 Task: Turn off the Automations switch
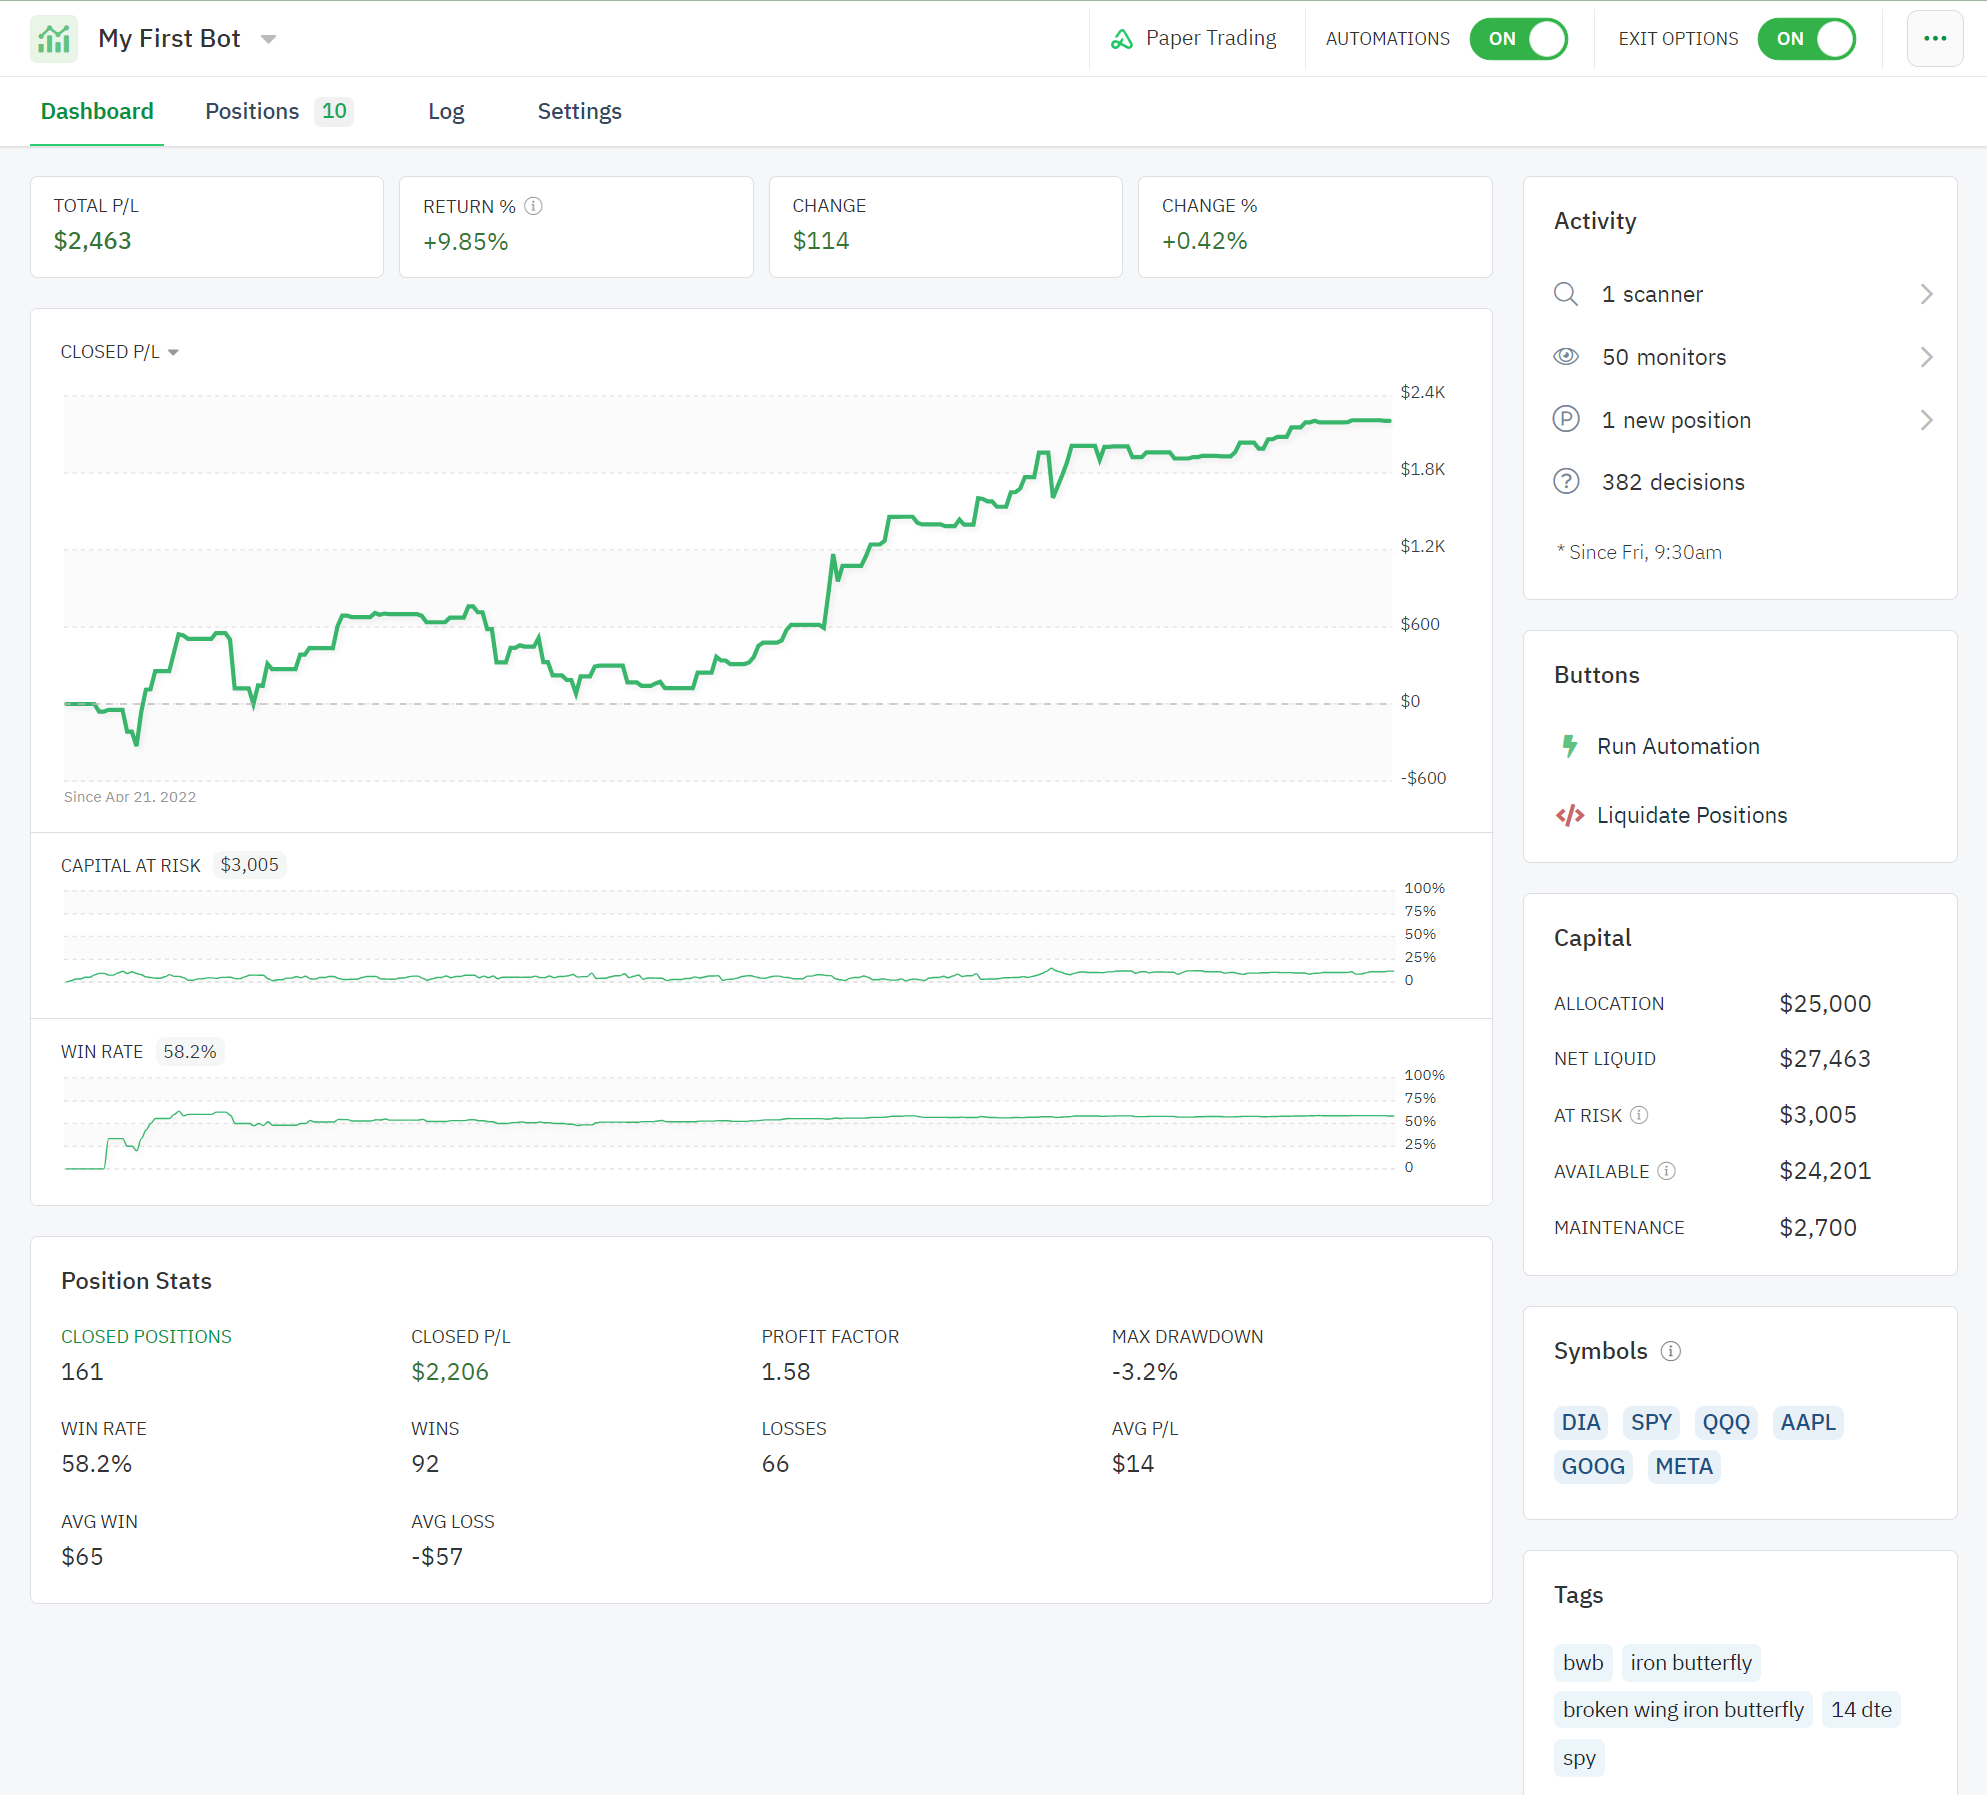[x=1518, y=39]
